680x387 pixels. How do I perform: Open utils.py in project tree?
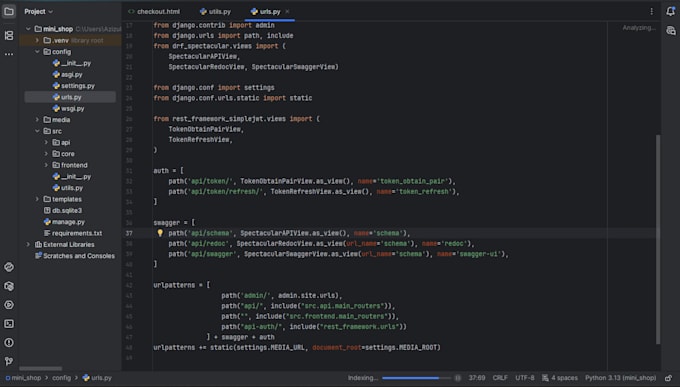coord(67,188)
